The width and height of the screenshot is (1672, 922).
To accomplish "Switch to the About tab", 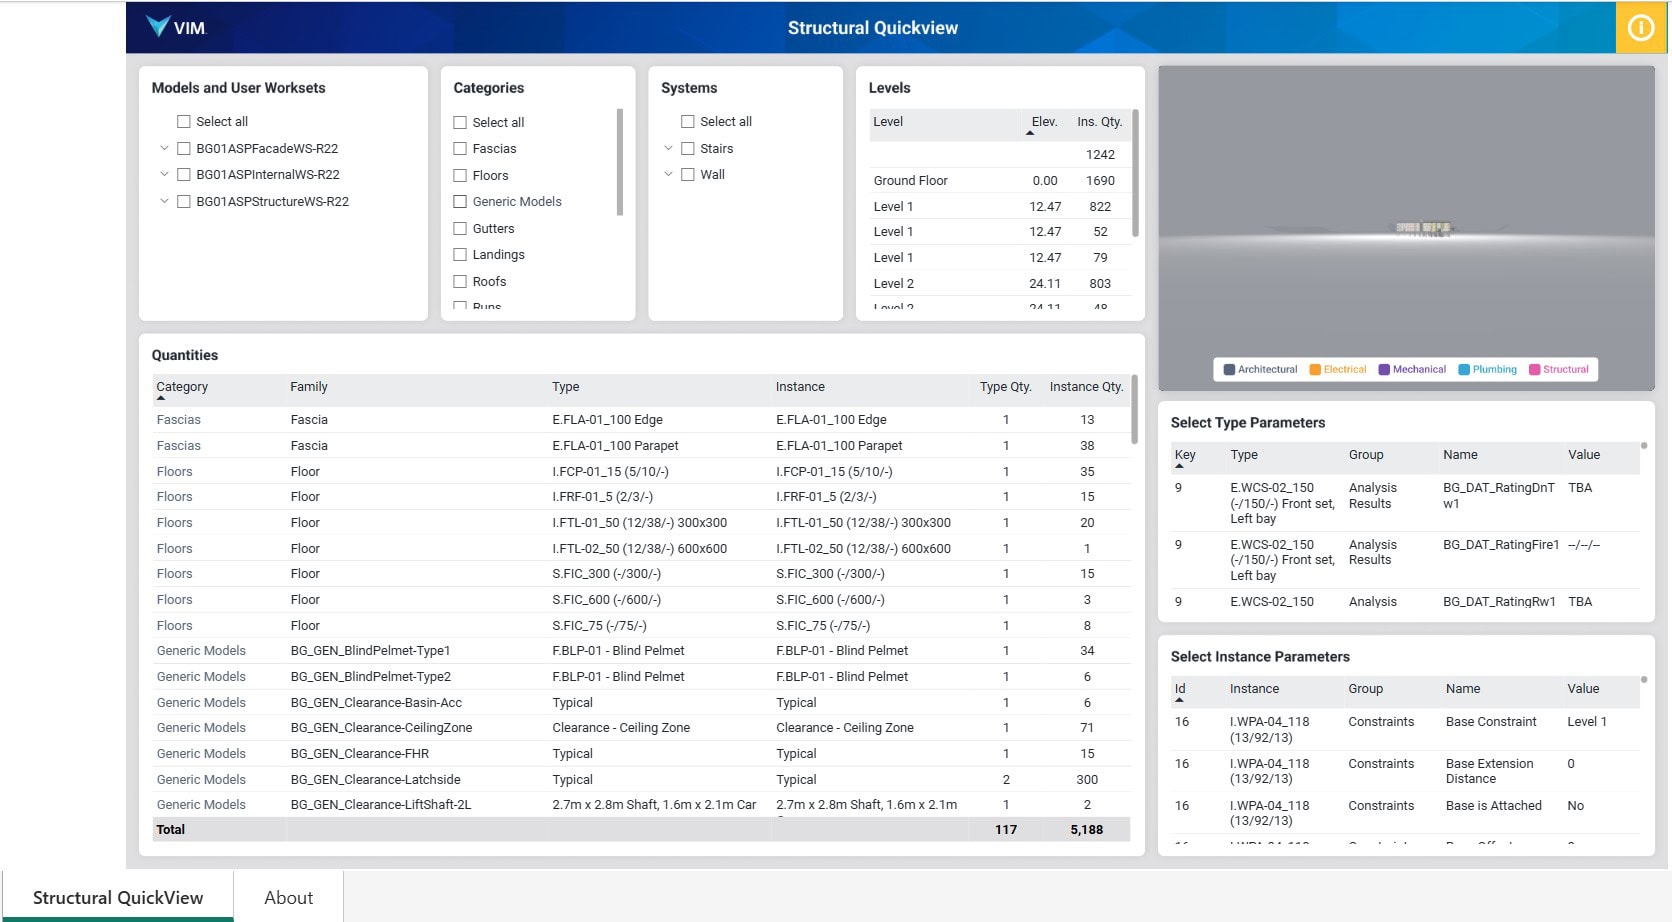I will [288, 897].
